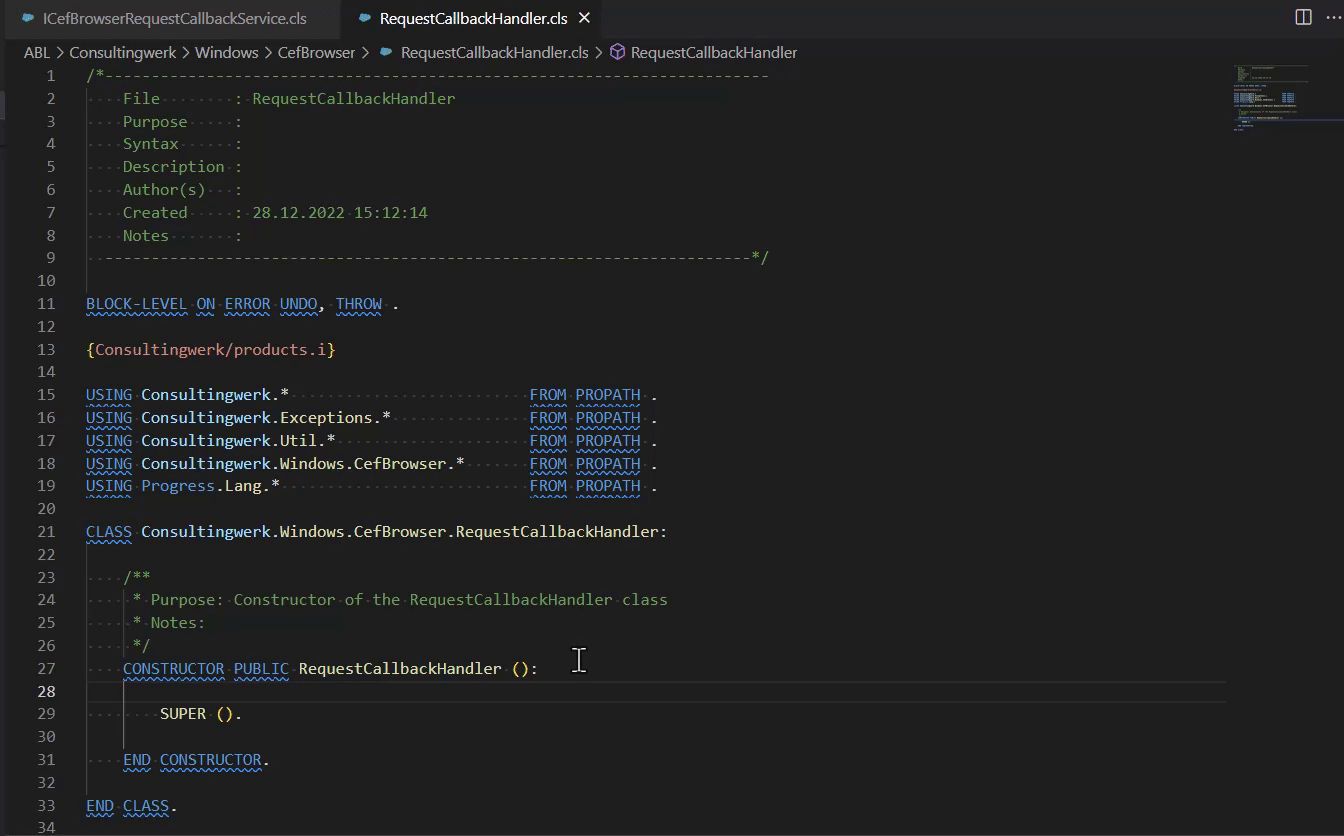Open the split editor icon top right
Viewport: 1344px width, 836px height.
(x=1301, y=17)
